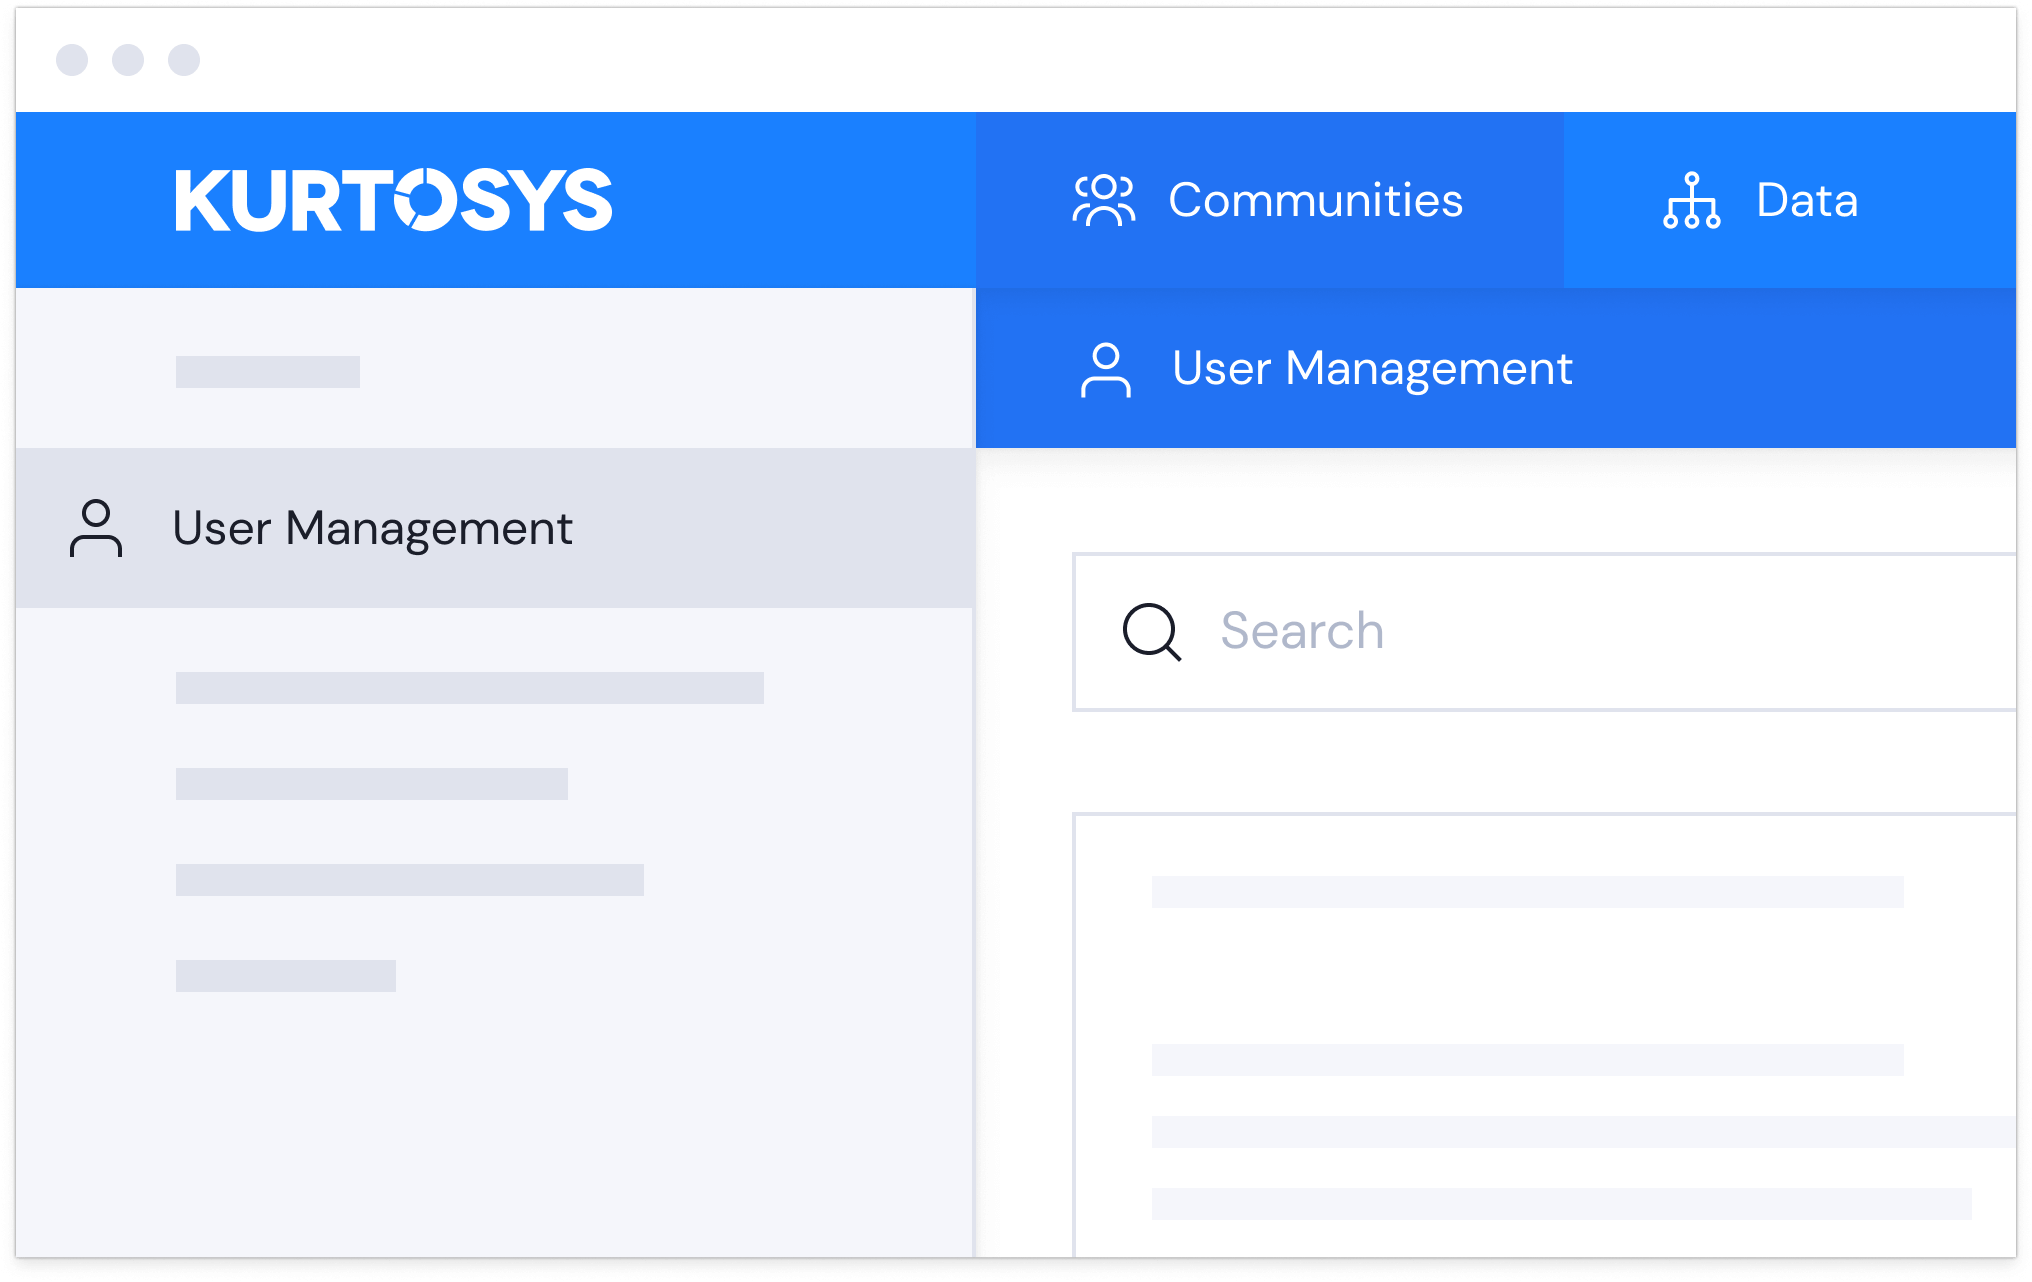The height and width of the screenshot is (1282, 2032).
Task: Click longest placeholder item in sidebar
Action: point(470,688)
